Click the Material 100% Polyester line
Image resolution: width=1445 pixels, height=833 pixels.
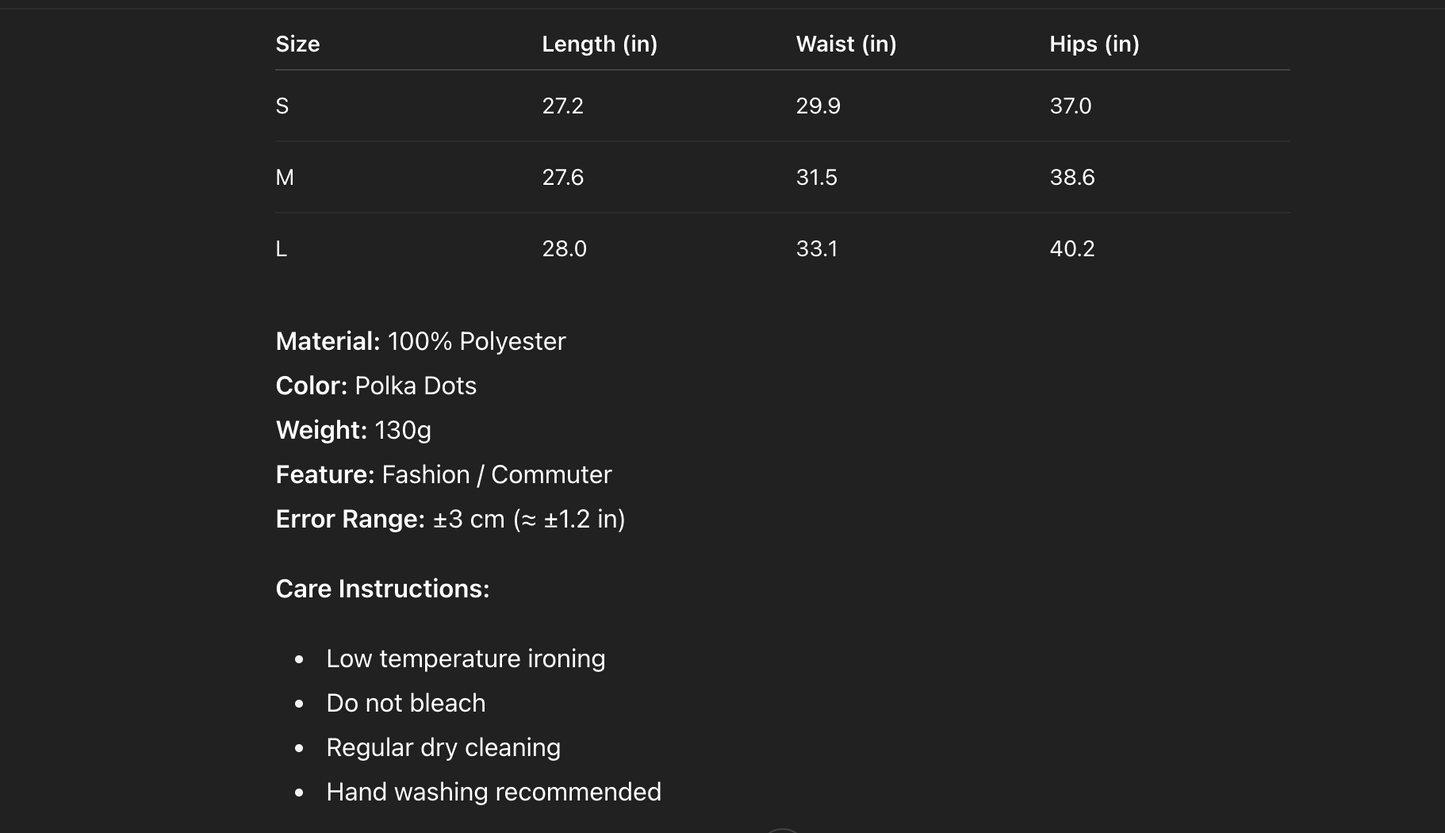(420, 341)
